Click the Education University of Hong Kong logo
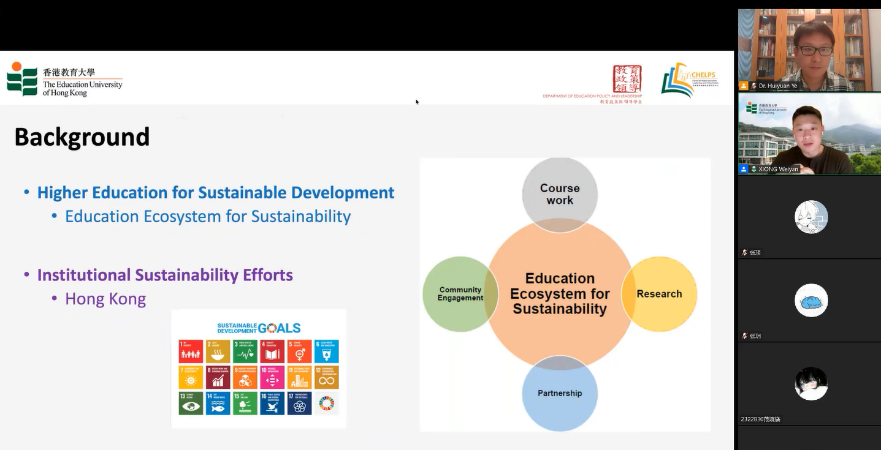The height and width of the screenshot is (450, 881). [x=64, y=79]
